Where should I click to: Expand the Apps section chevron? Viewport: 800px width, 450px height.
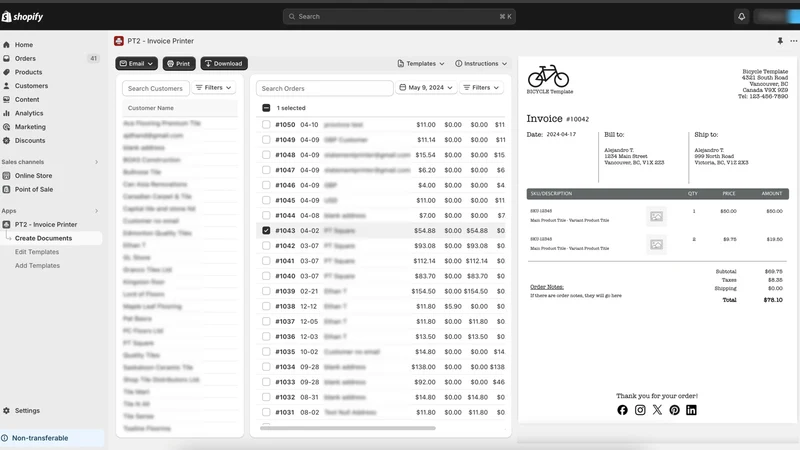point(96,211)
